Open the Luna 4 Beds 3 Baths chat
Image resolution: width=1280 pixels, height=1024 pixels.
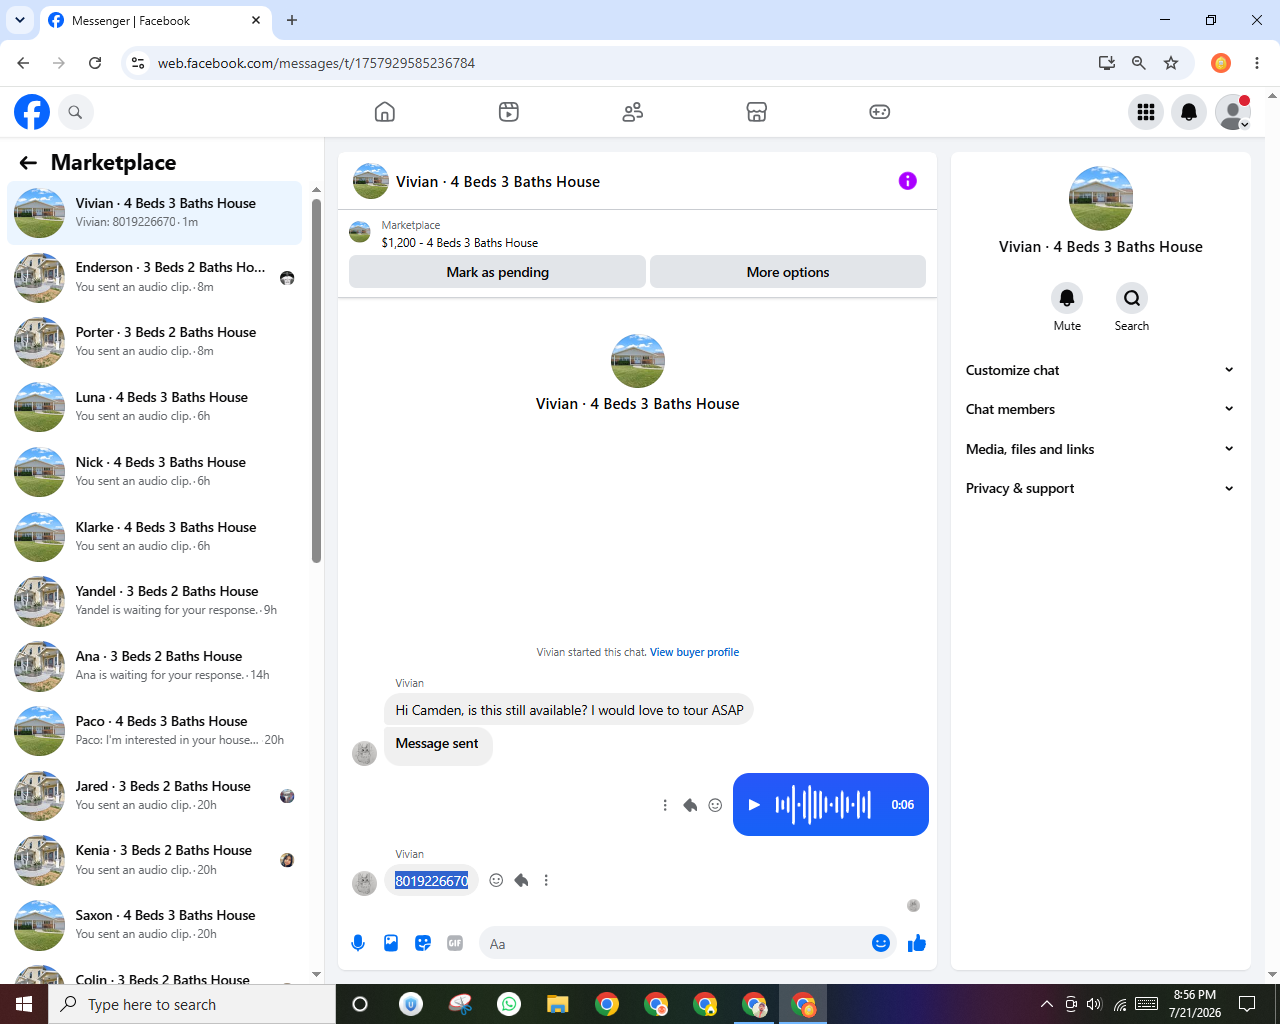[154, 407]
